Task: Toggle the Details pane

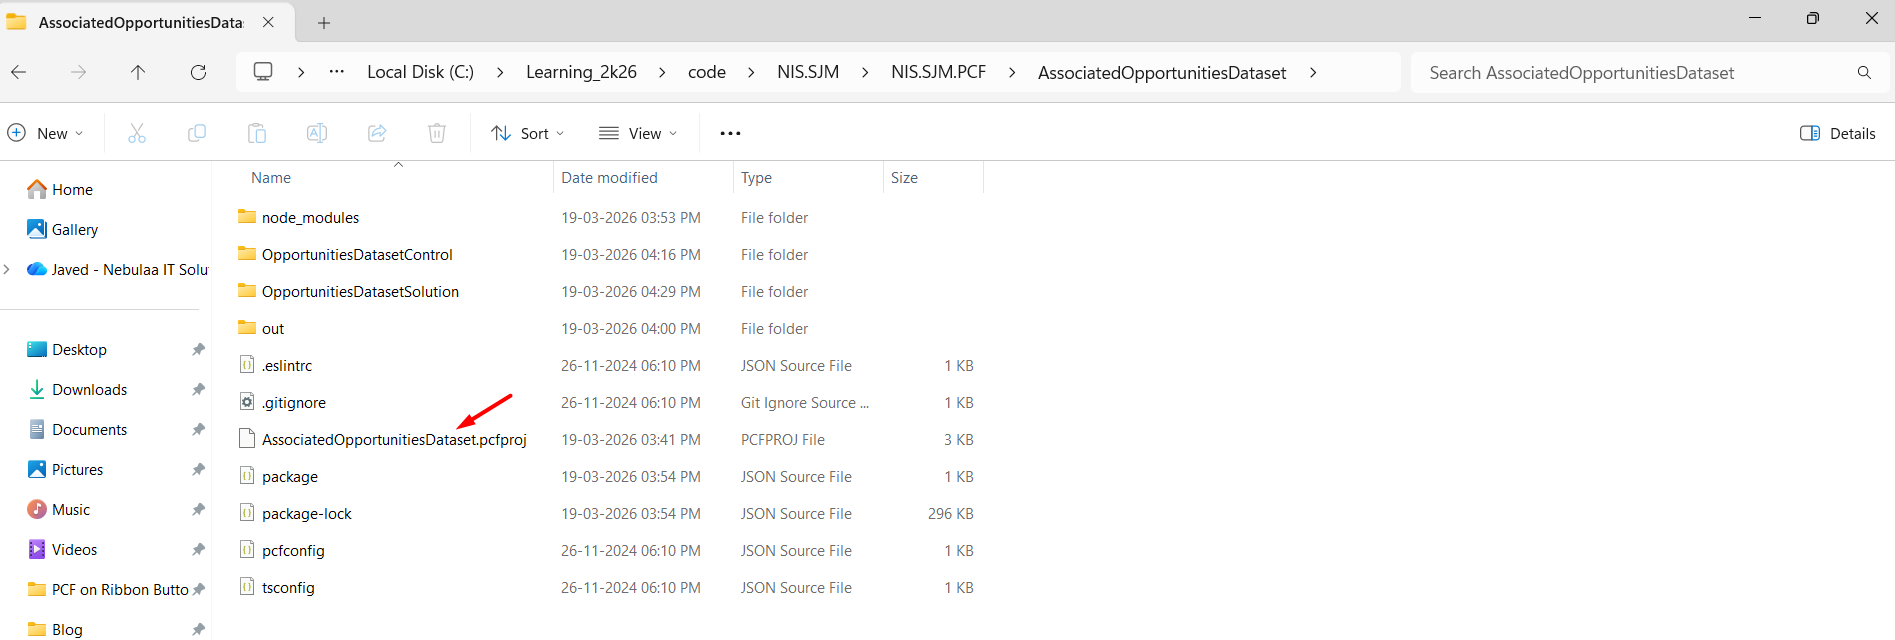Action: click(1837, 133)
